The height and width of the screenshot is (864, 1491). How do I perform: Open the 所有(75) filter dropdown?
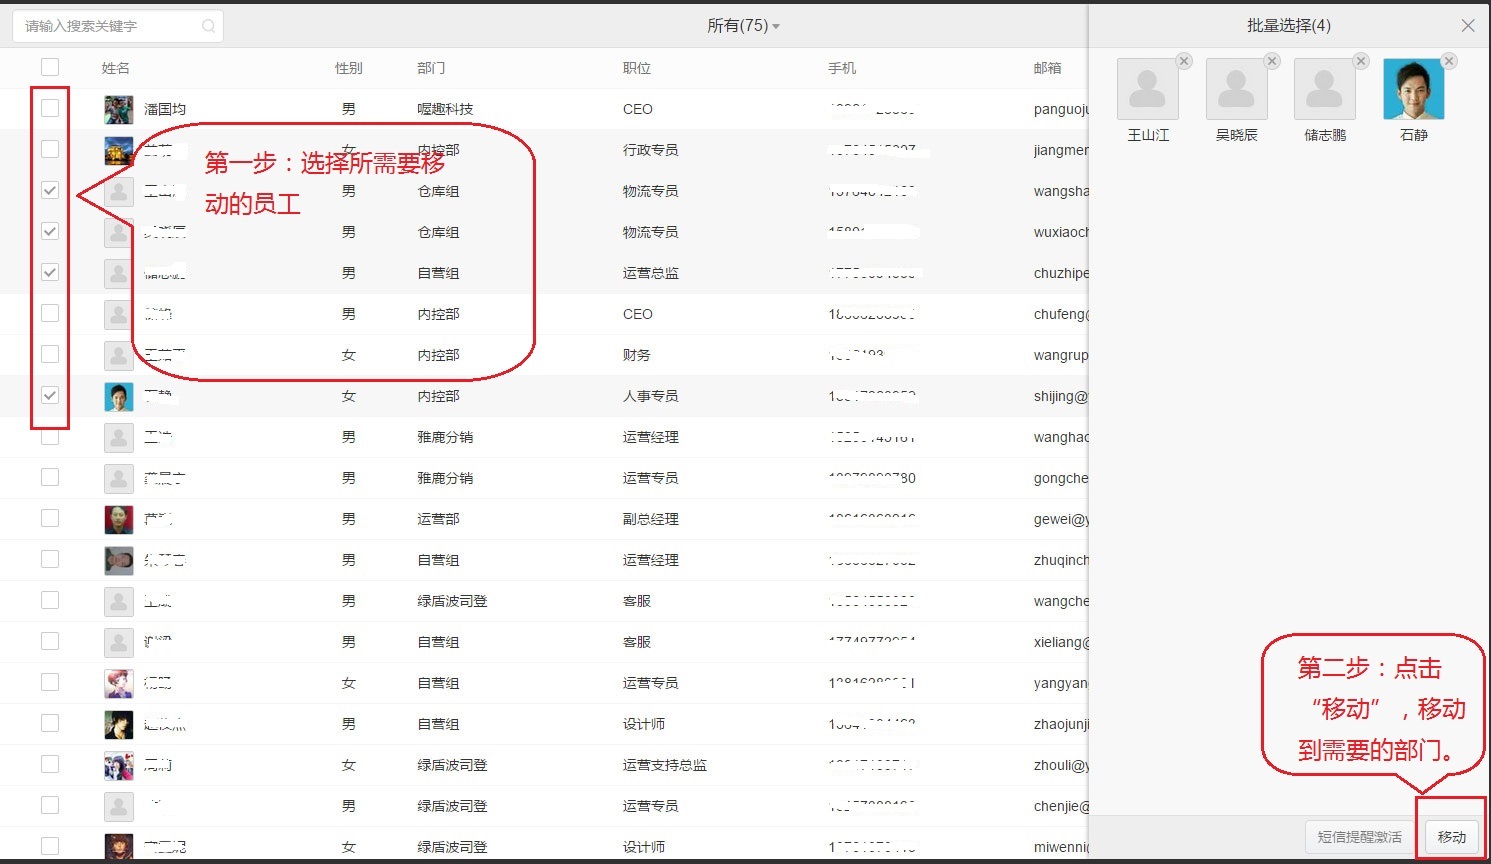coord(743,26)
